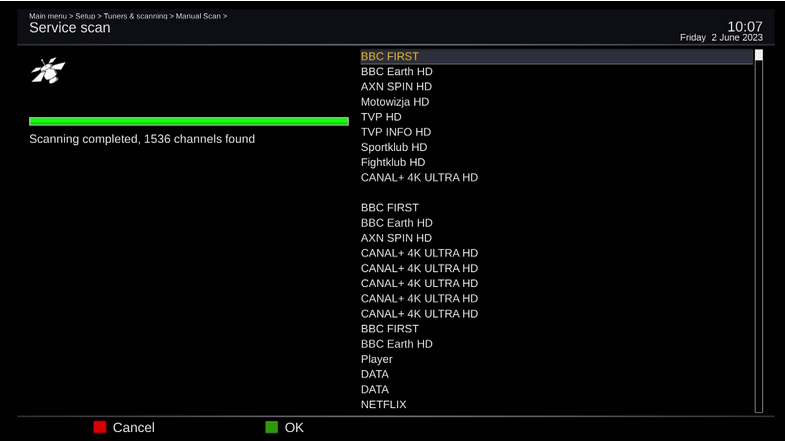Click the 'Friday 2 June 2023' date

tap(721, 38)
